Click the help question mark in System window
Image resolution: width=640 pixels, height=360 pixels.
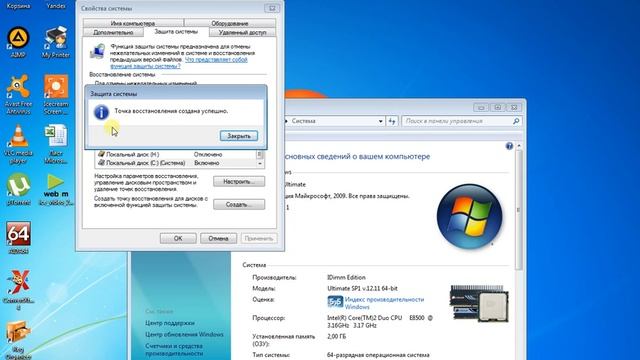pyautogui.click(x=509, y=146)
